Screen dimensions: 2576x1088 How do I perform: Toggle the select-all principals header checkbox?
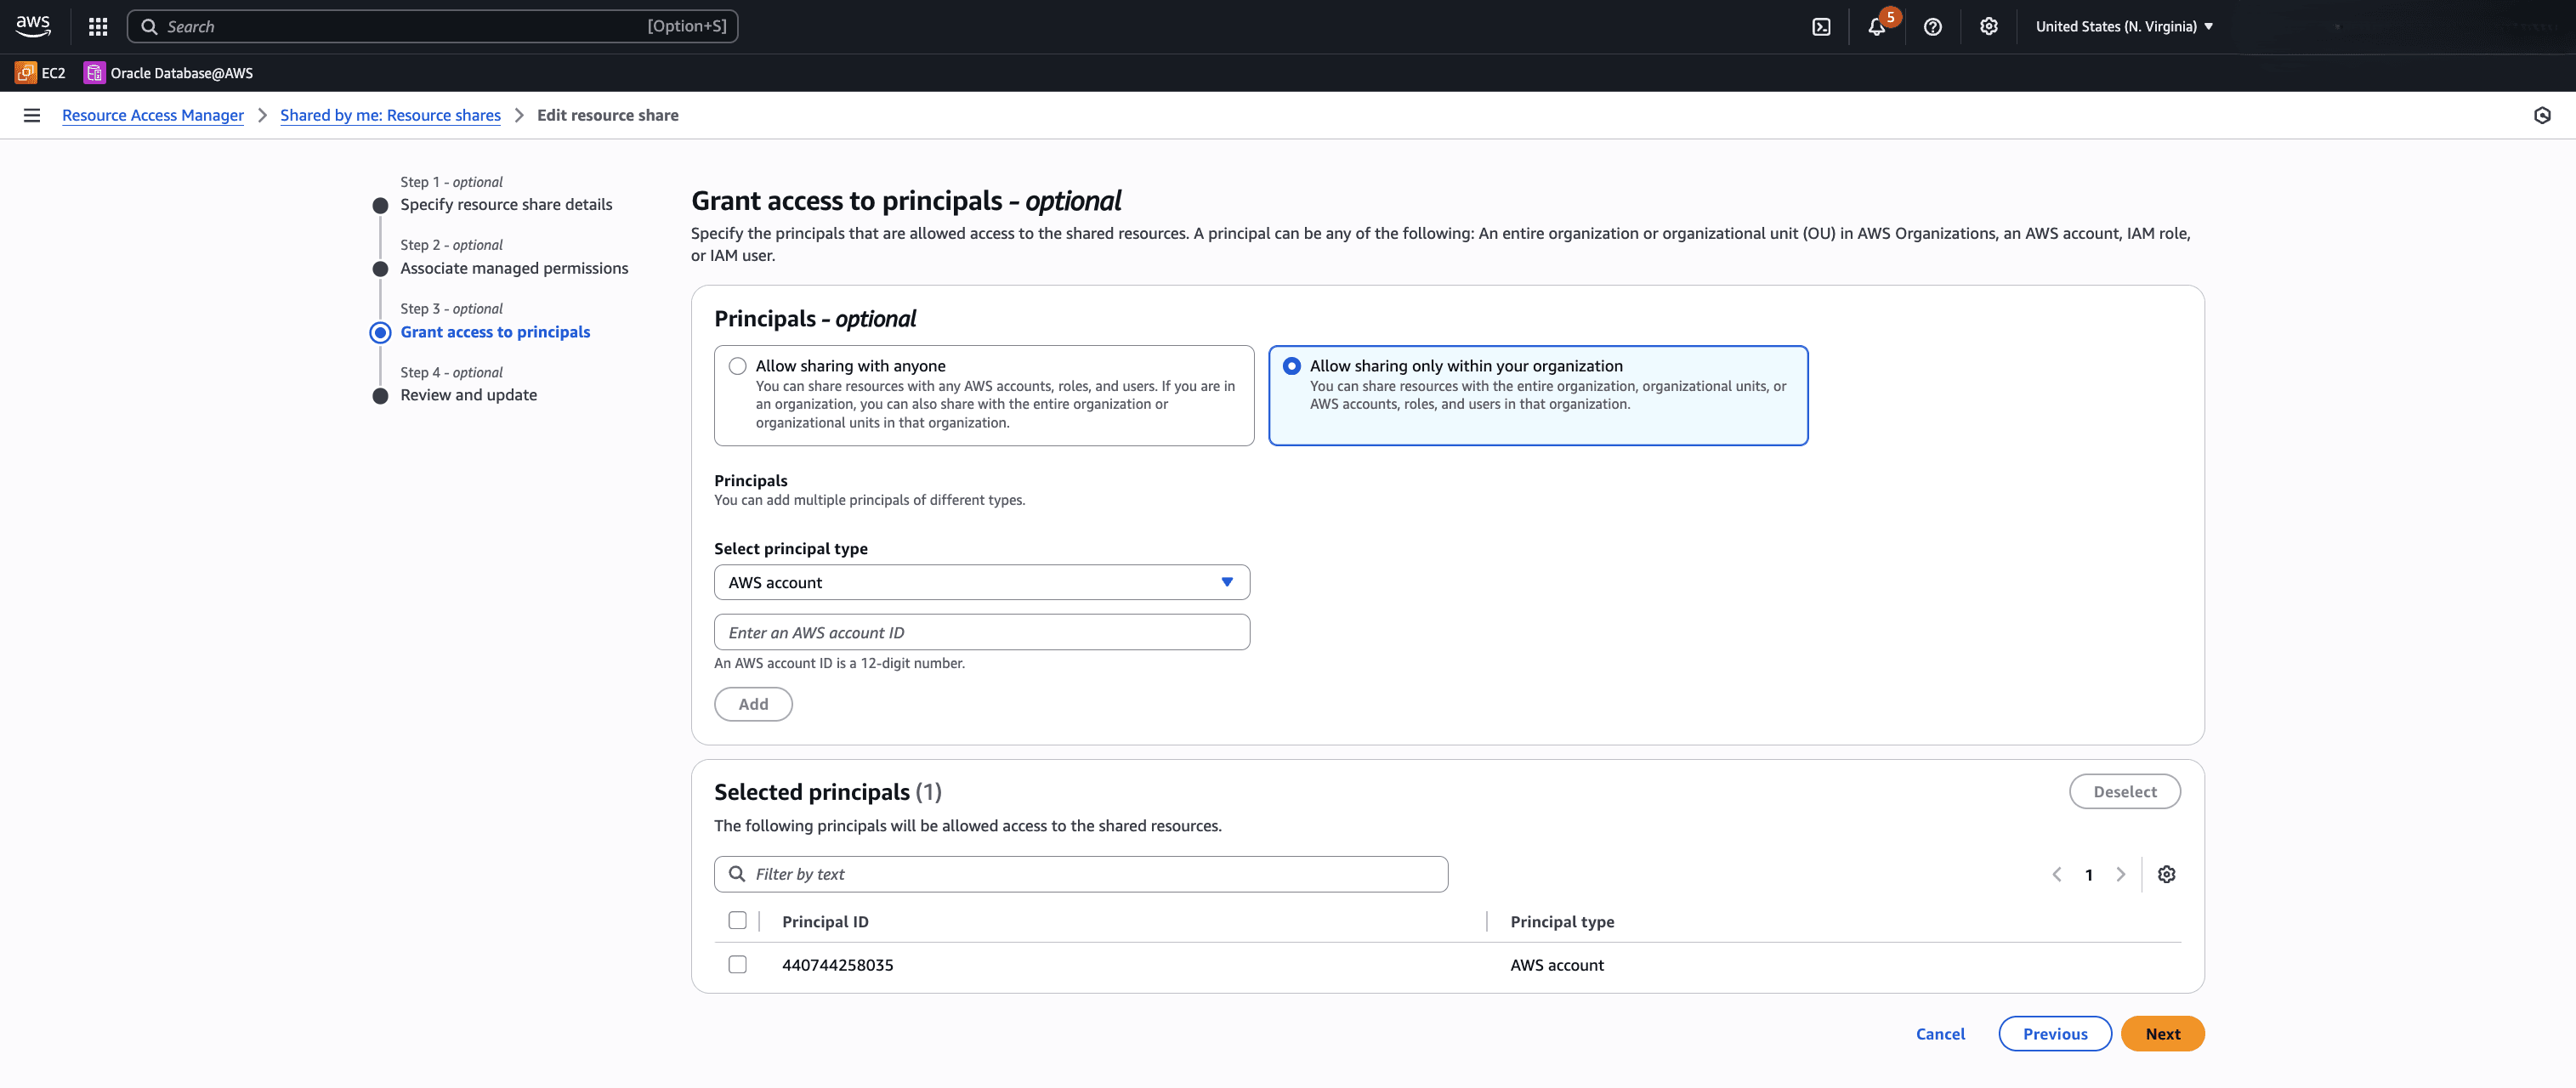click(x=737, y=920)
